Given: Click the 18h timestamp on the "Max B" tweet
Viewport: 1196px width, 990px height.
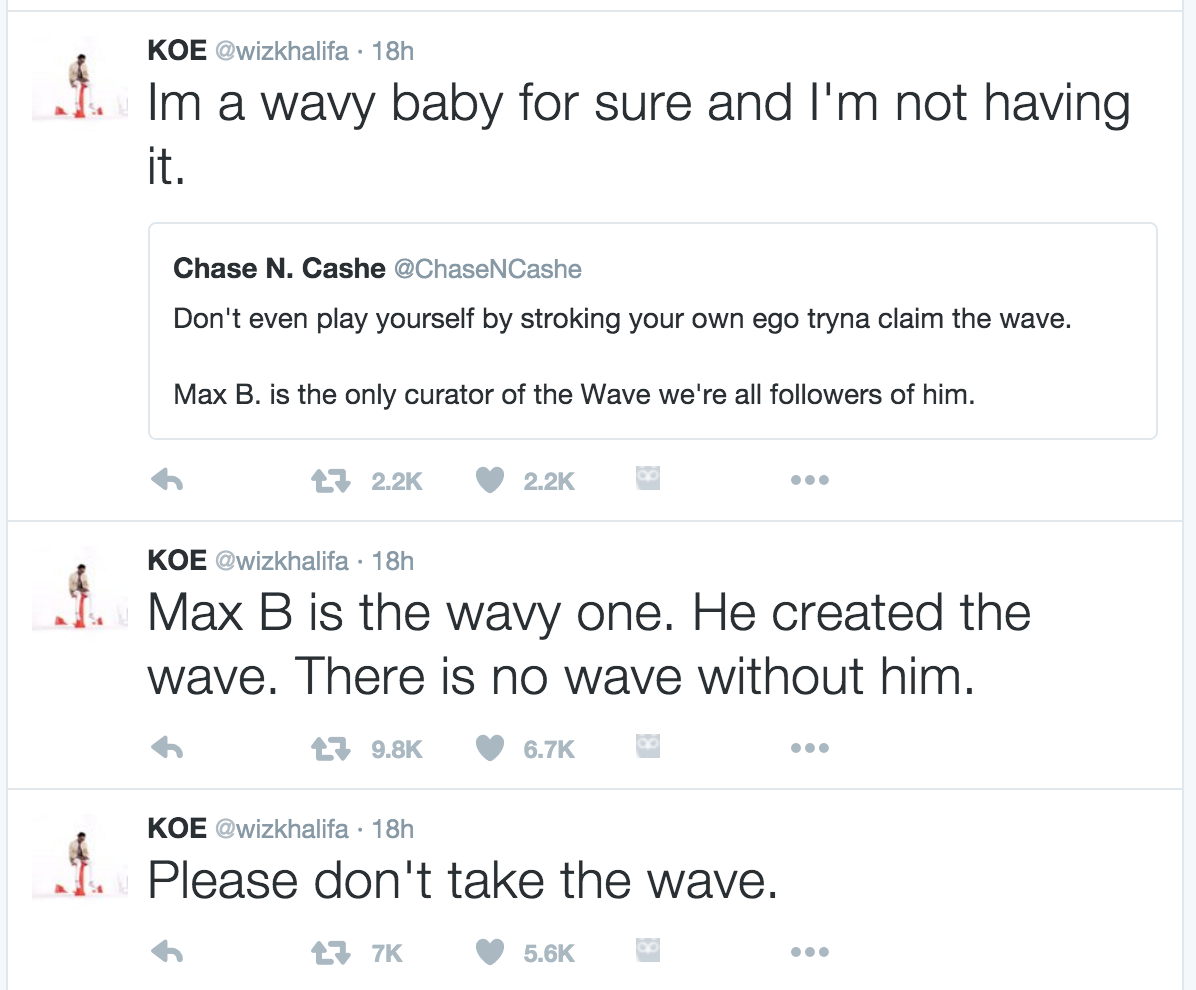Looking at the screenshot, I should pos(392,561).
